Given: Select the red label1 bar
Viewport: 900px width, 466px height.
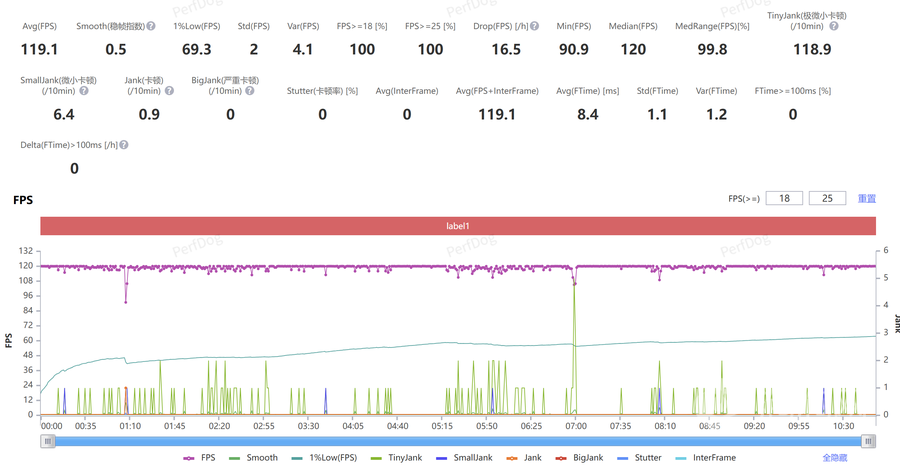Looking at the screenshot, I should click(x=457, y=226).
